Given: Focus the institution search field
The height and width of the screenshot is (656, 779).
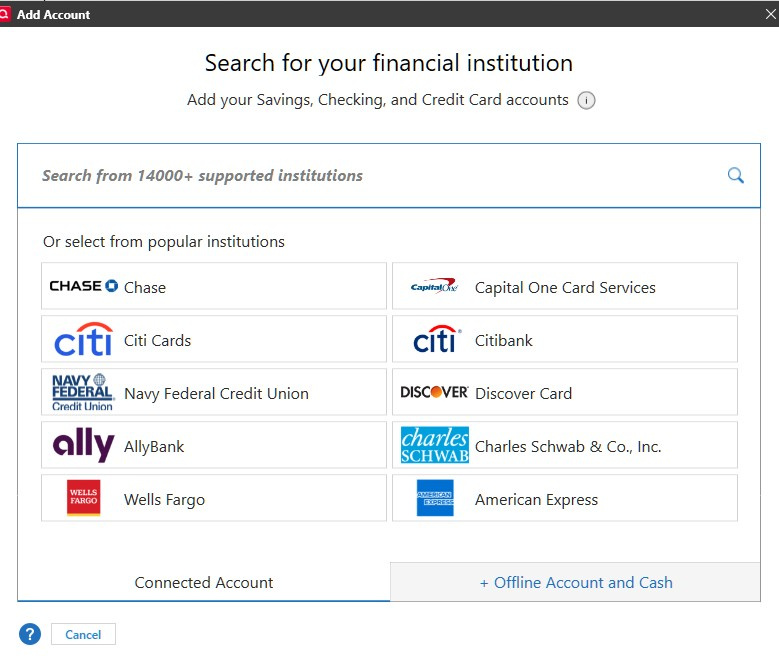Looking at the screenshot, I should [x=370, y=176].
